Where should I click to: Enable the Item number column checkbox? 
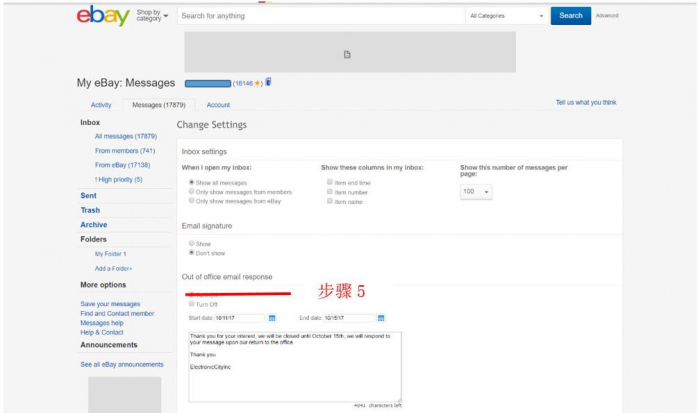click(x=330, y=191)
